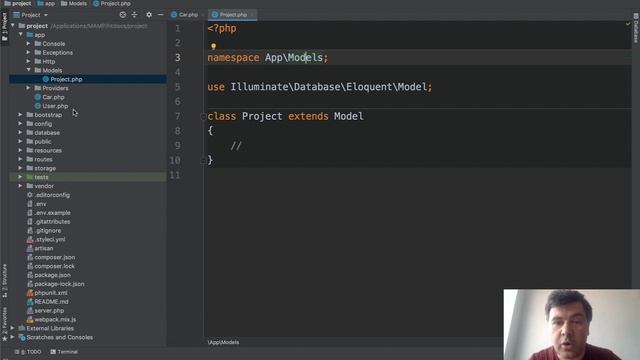Expand the vendor folder
Image resolution: width=640 pixels, height=360 pixels.
20,186
